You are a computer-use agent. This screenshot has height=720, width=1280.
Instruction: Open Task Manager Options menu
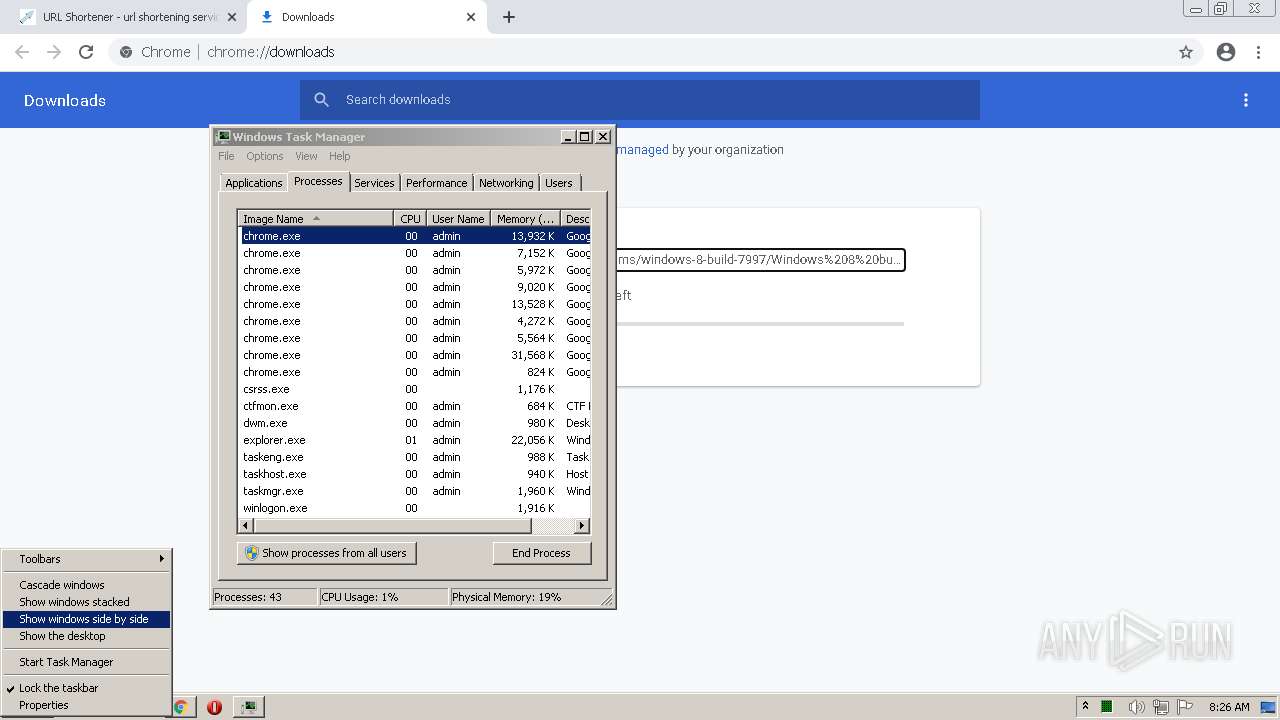point(265,156)
